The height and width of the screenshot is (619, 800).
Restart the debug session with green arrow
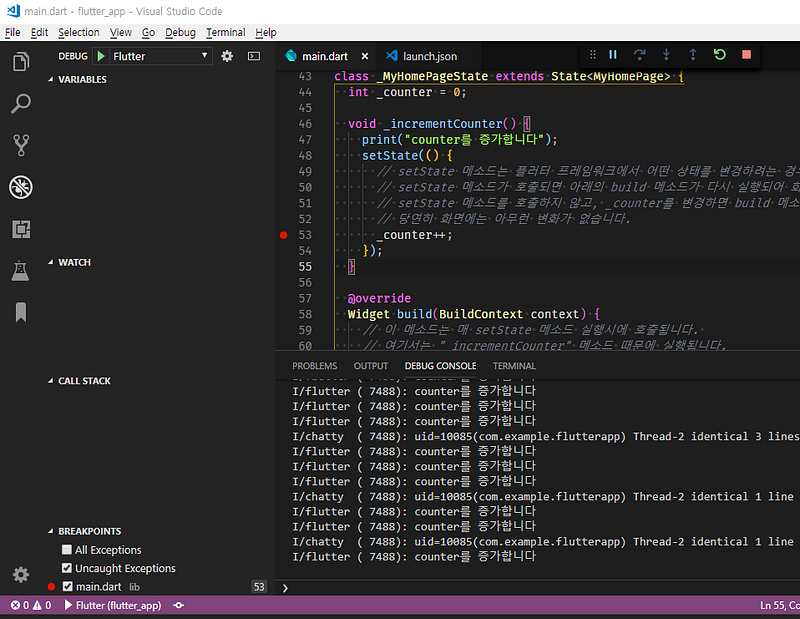coord(719,55)
